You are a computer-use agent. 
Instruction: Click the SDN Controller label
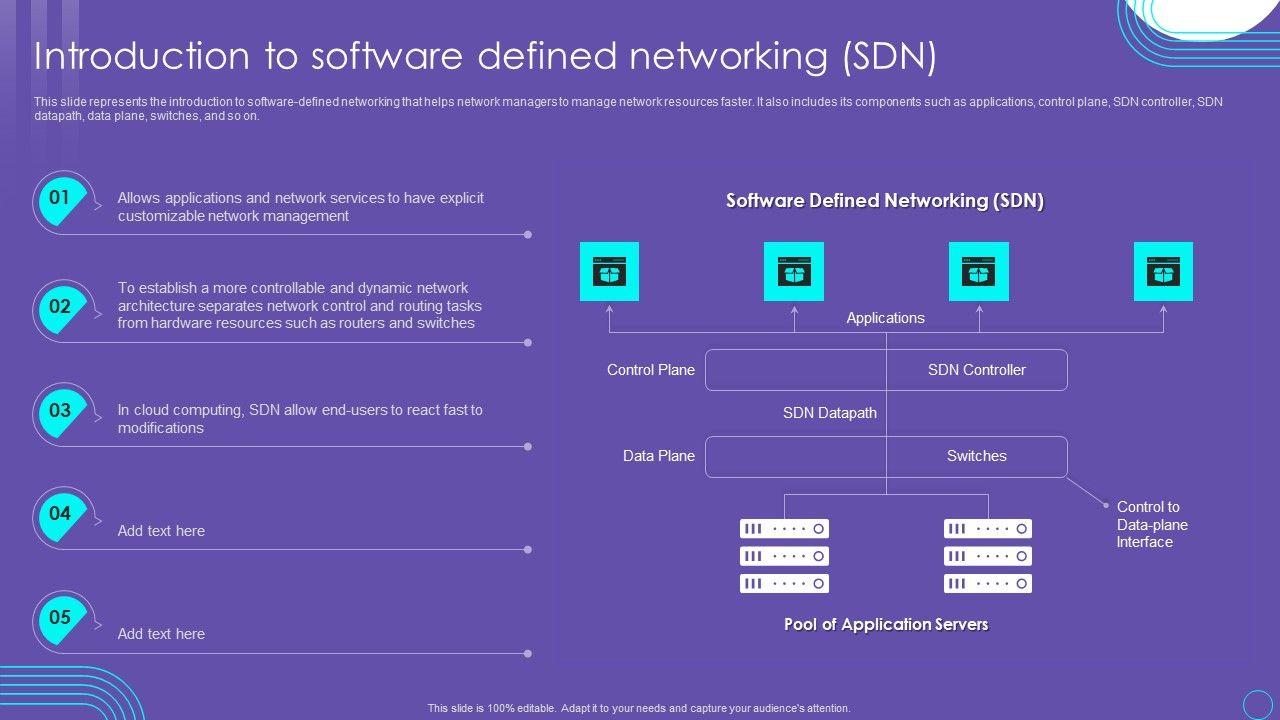tap(976, 370)
